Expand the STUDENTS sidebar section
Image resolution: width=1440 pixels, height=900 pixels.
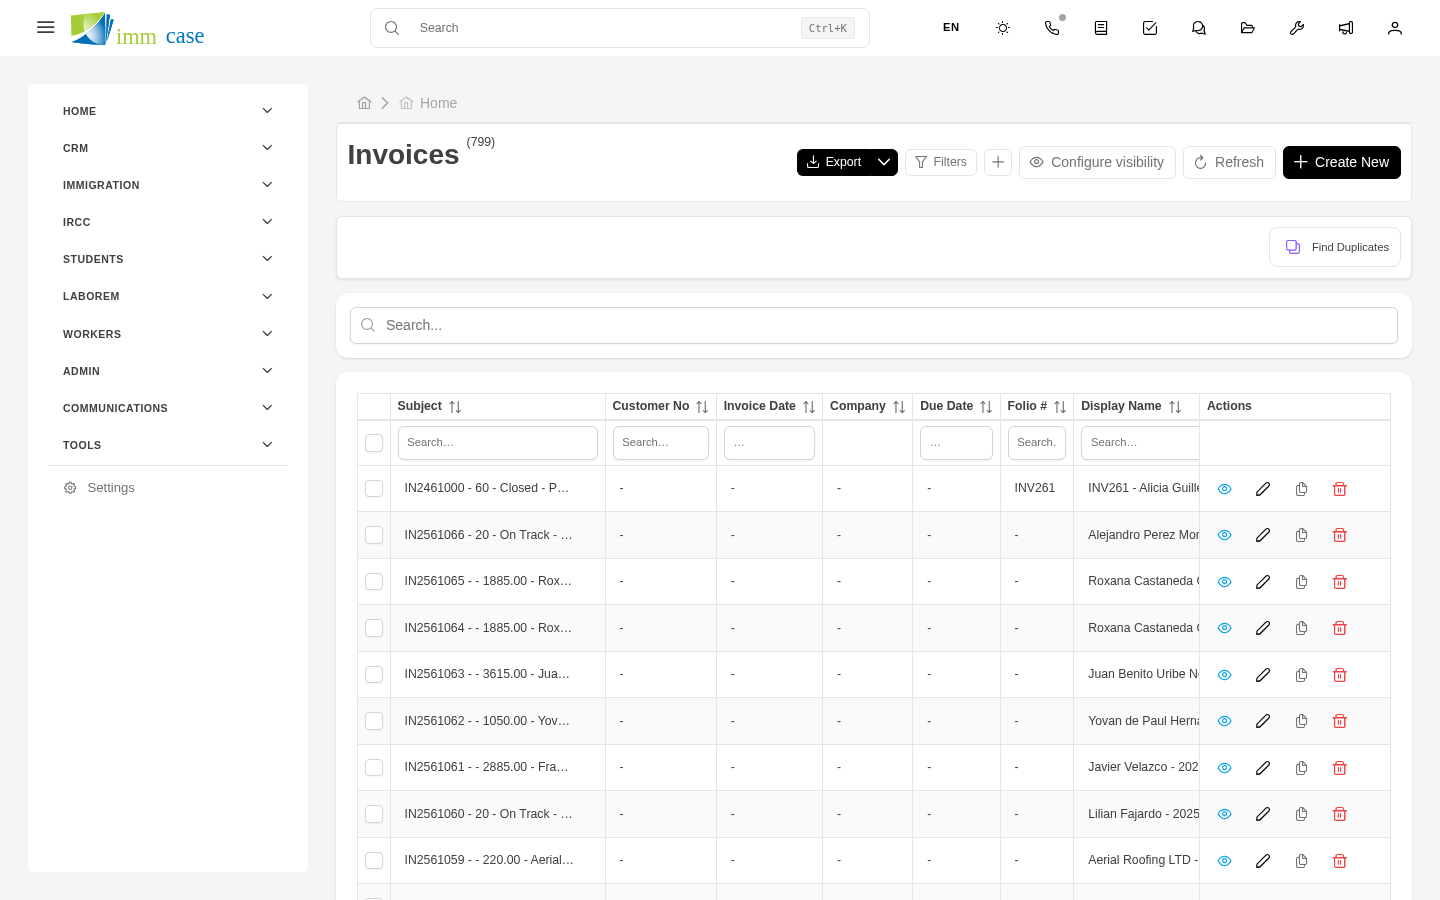167,259
